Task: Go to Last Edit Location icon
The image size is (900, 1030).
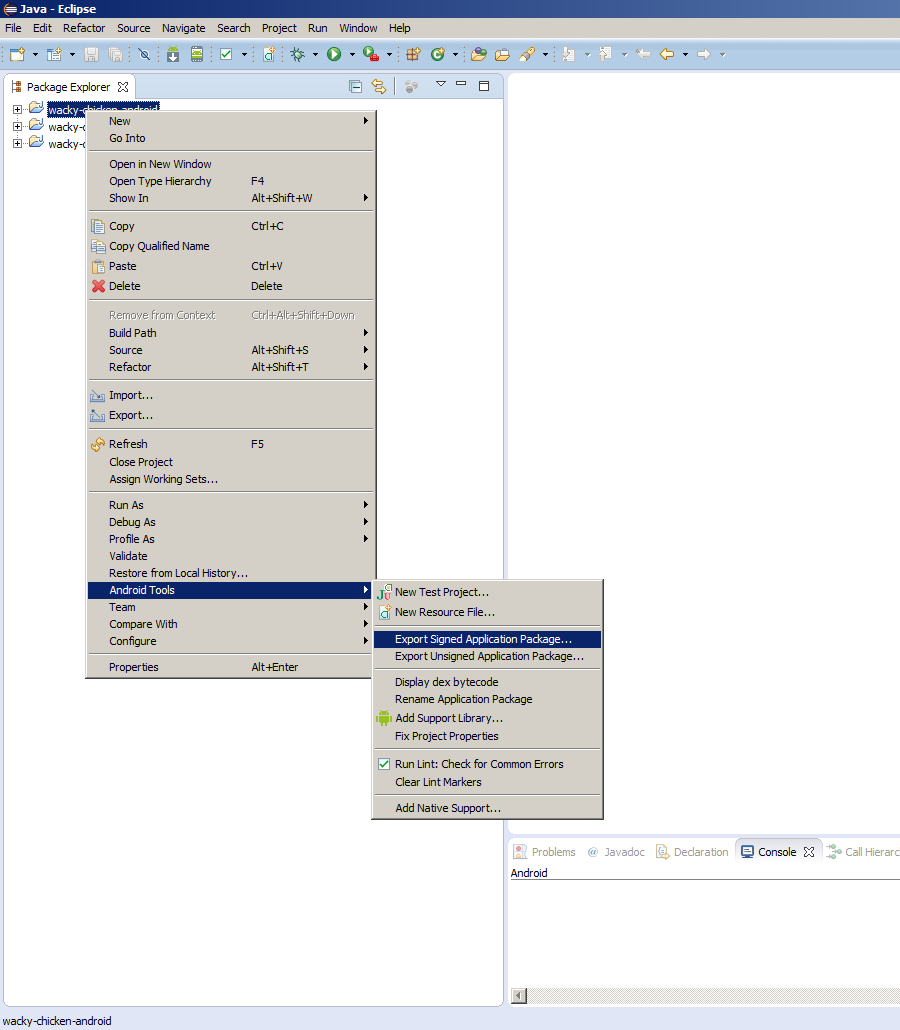Action: [643, 55]
